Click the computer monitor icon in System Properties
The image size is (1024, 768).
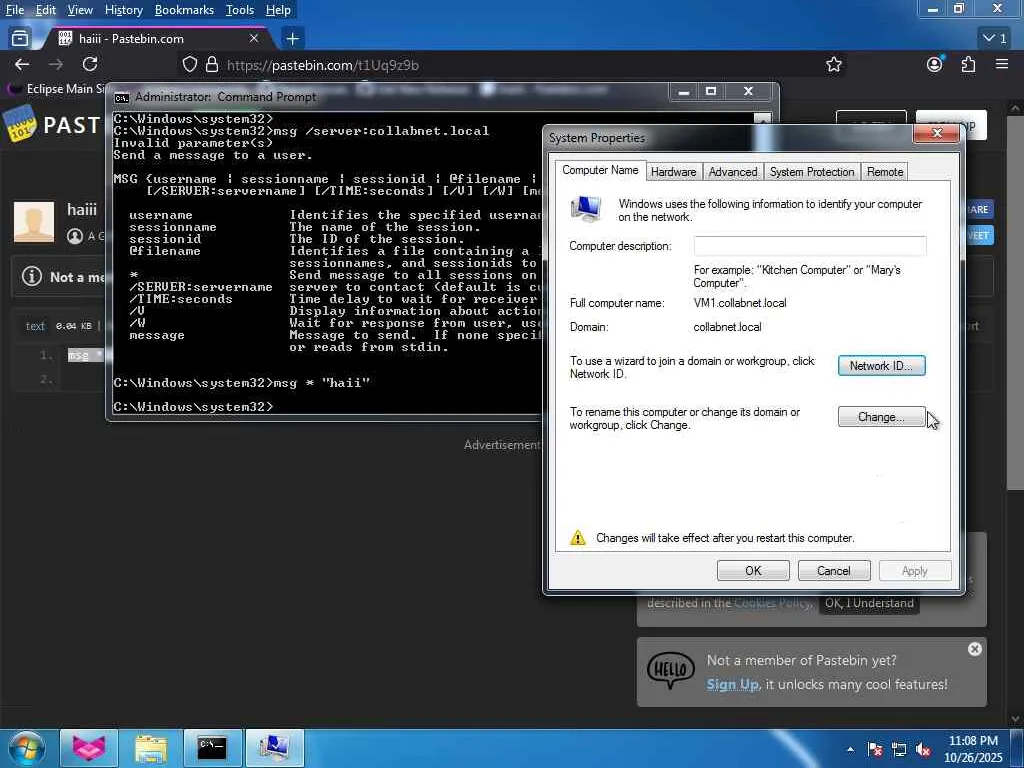pyautogui.click(x=586, y=209)
